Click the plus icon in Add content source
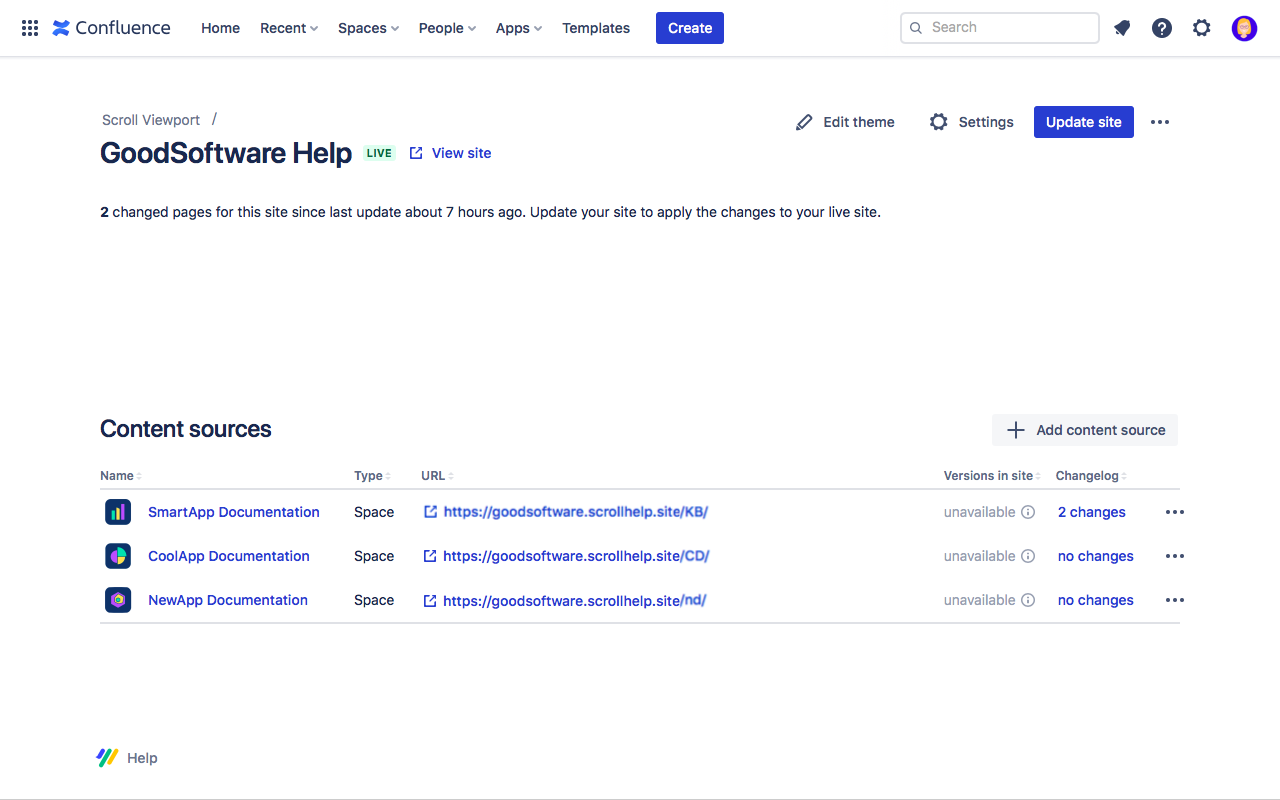Image resolution: width=1280 pixels, height=800 pixels. coord(1016,430)
